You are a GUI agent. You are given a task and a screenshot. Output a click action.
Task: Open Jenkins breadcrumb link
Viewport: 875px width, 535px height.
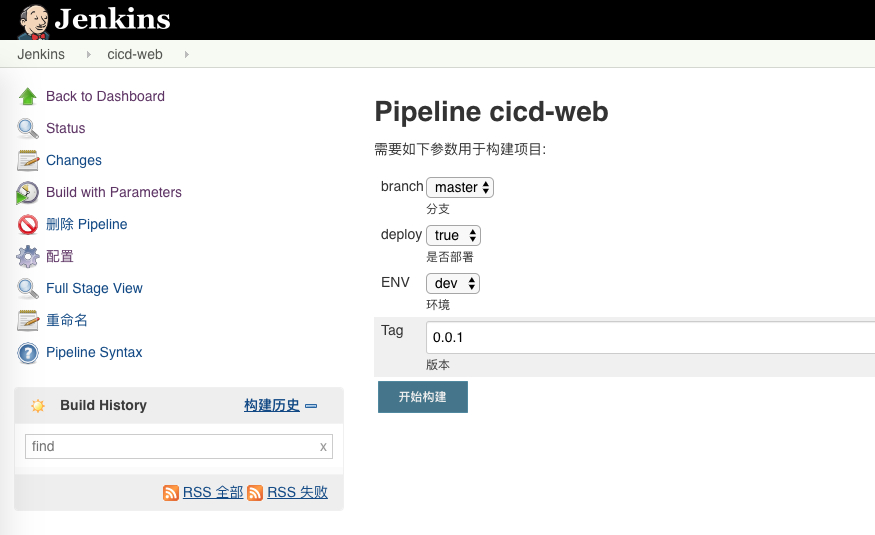pyautogui.click(x=41, y=54)
